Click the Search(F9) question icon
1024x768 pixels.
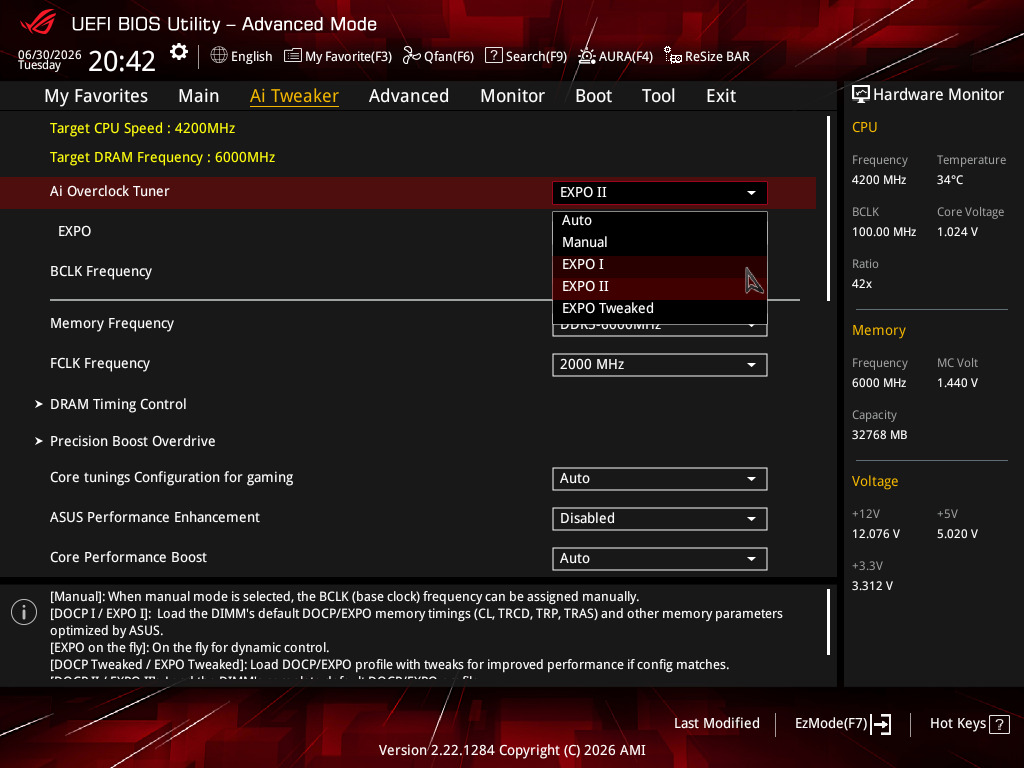coord(494,56)
